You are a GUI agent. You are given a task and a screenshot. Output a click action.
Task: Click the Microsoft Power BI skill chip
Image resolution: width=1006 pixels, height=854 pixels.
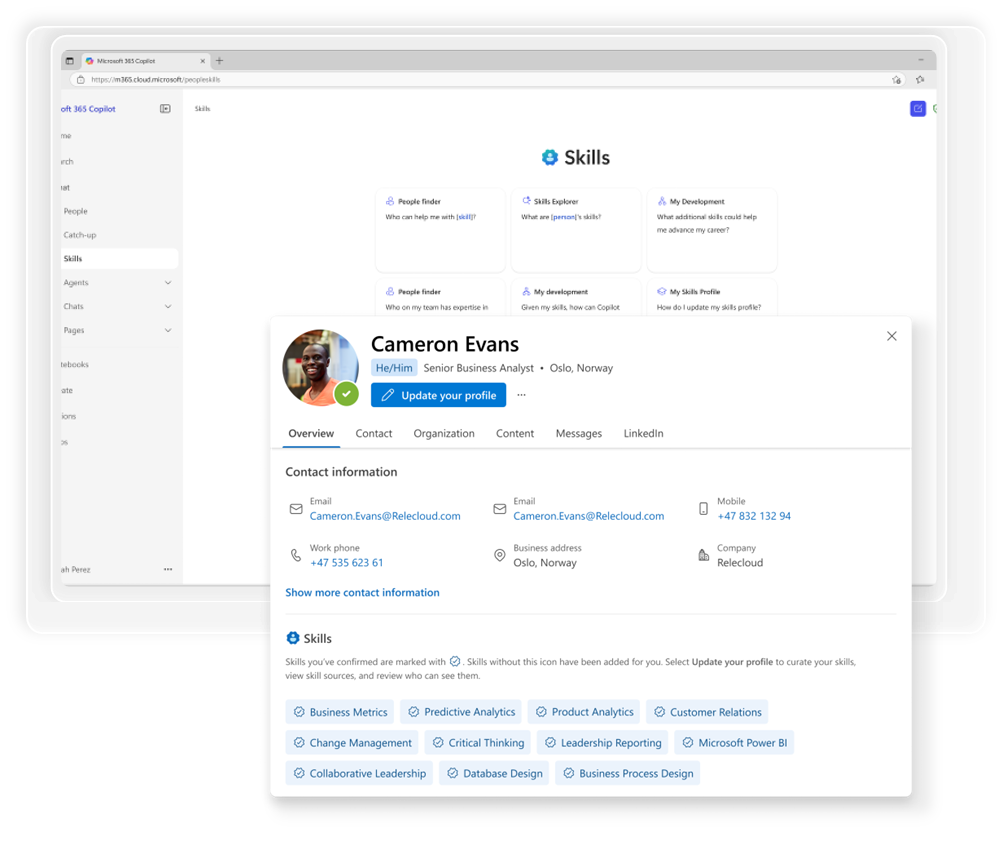(x=734, y=743)
